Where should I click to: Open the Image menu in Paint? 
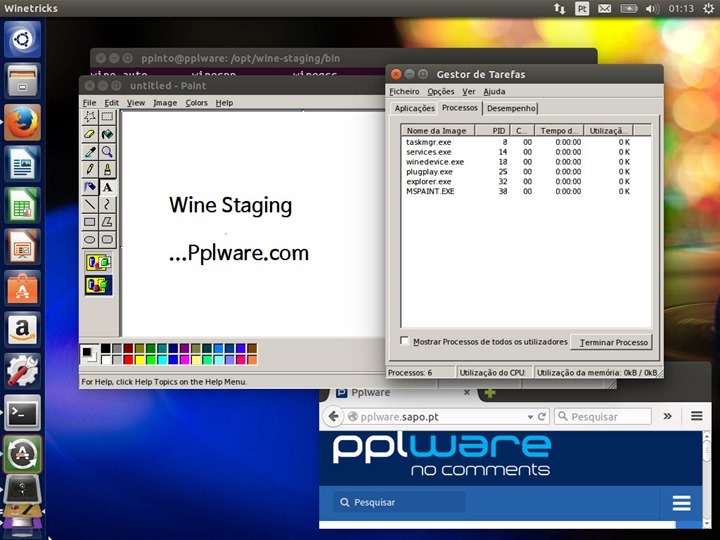pos(165,103)
